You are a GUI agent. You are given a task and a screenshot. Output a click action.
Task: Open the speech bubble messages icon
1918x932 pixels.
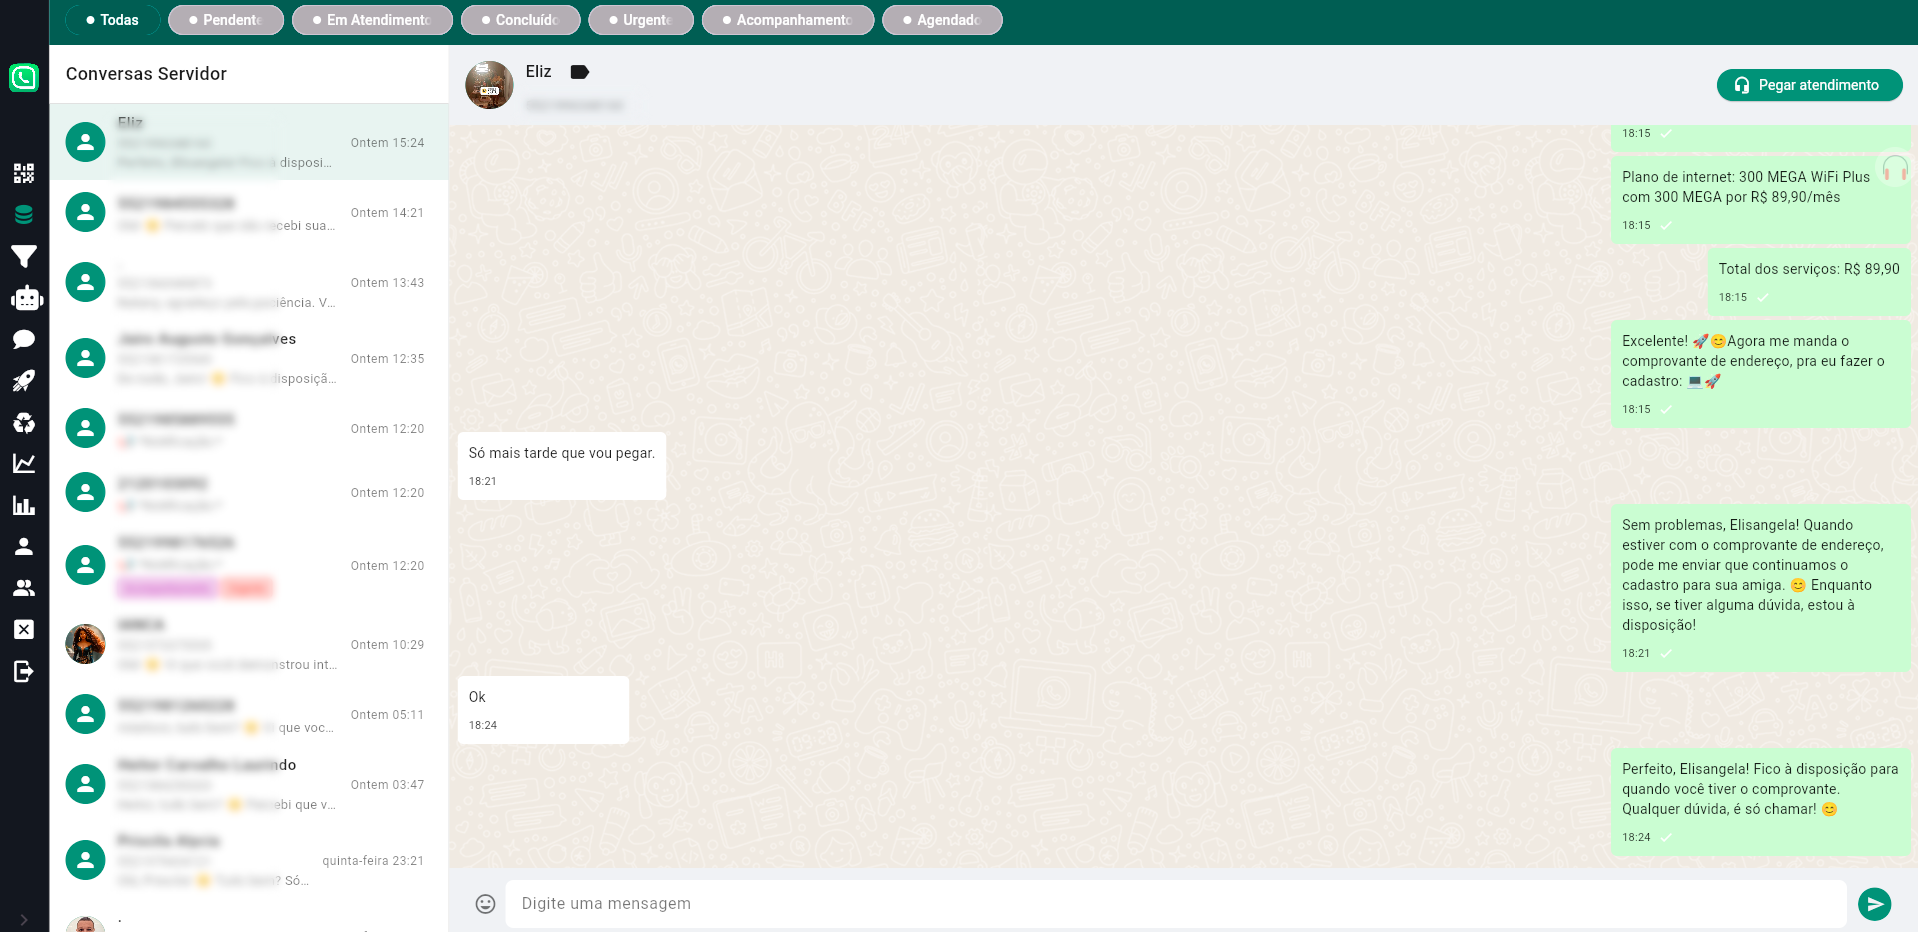[24, 340]
